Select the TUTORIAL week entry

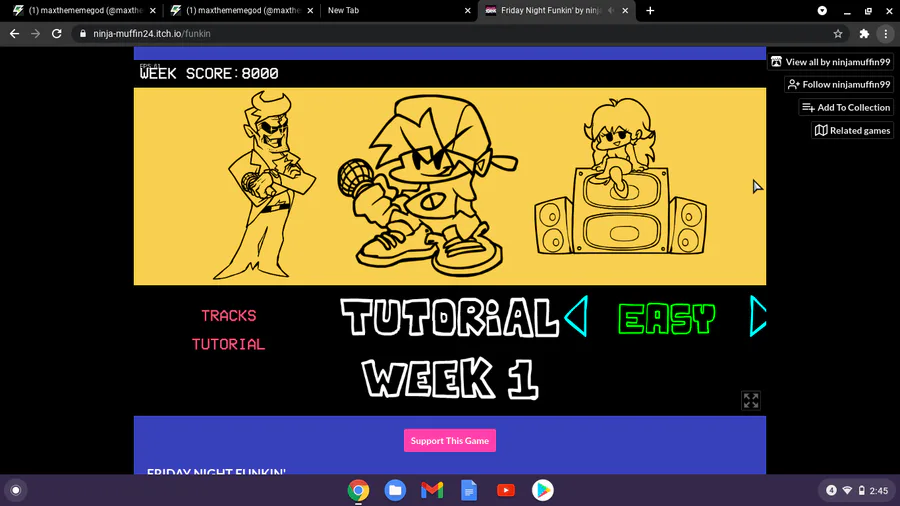coord(449,317)
